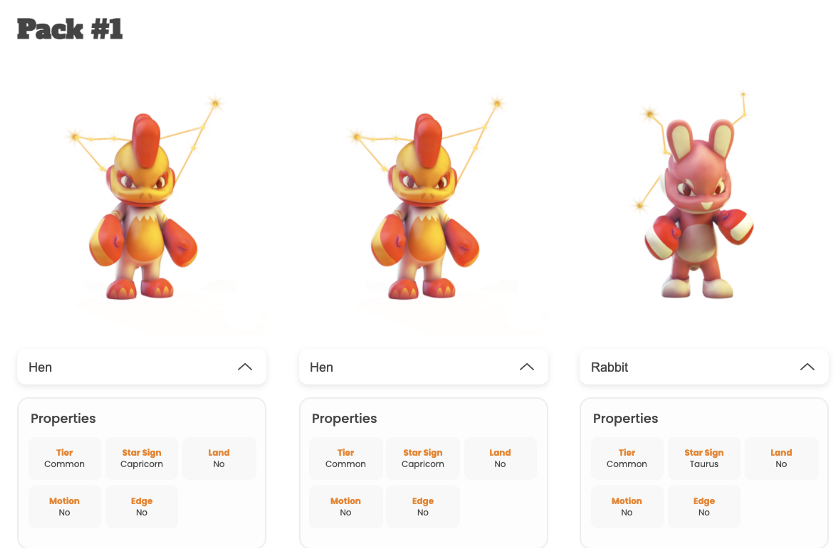The width and height of the screenshot is (840, 558).
Task: Click Rabbit's Edge property tile
Action: 704,507
